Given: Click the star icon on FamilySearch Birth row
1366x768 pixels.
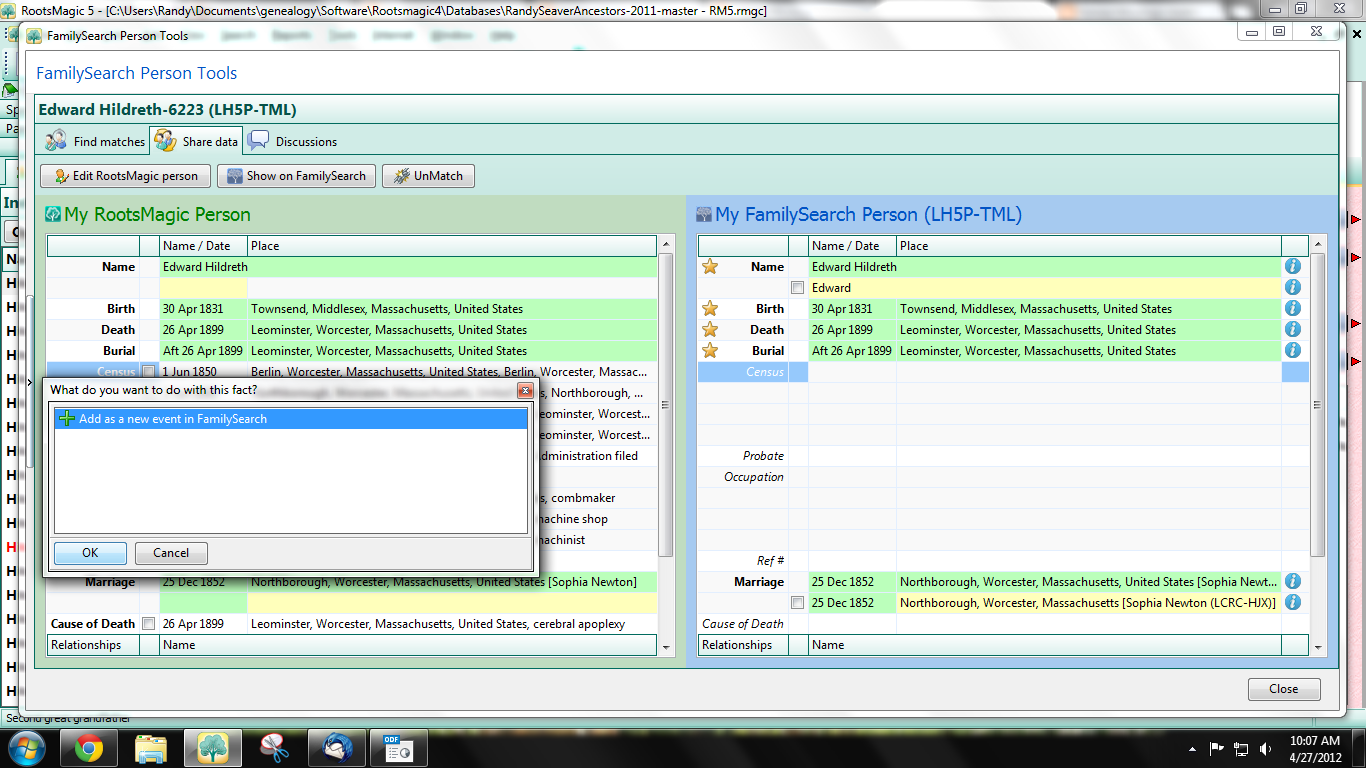Looking at the screenshot, I should (710, 309).
